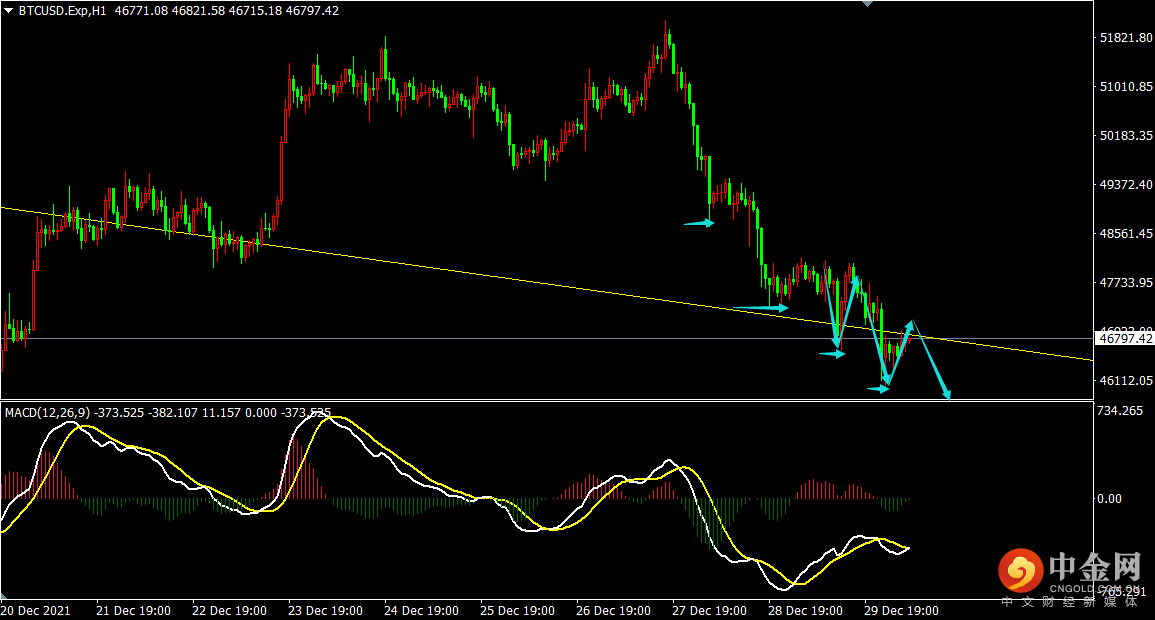
Task: Click the 27 Dec 19:00 time axis label
Action: tap(709, 610)
